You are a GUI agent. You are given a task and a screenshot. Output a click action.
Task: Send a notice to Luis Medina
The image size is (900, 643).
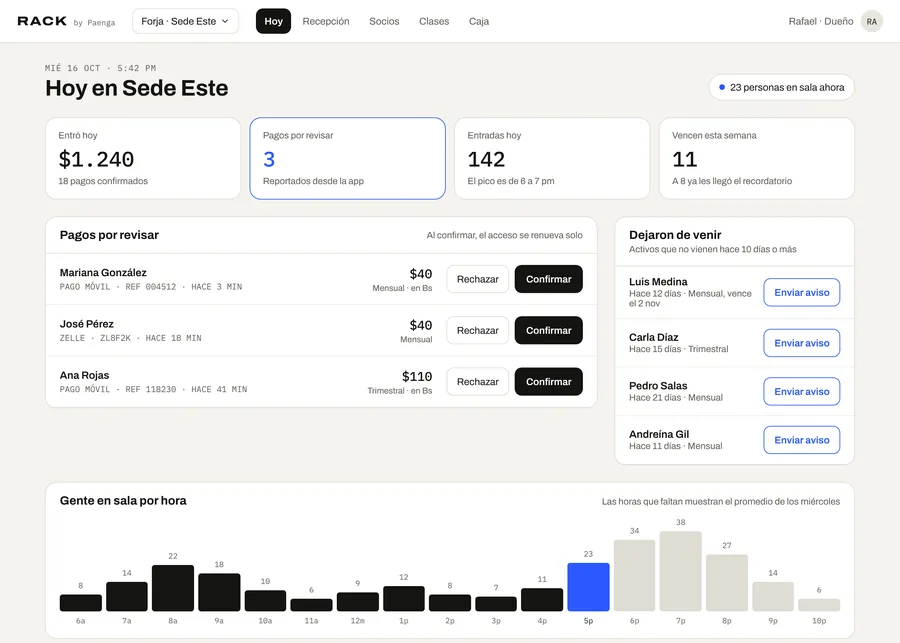point(801,292)
